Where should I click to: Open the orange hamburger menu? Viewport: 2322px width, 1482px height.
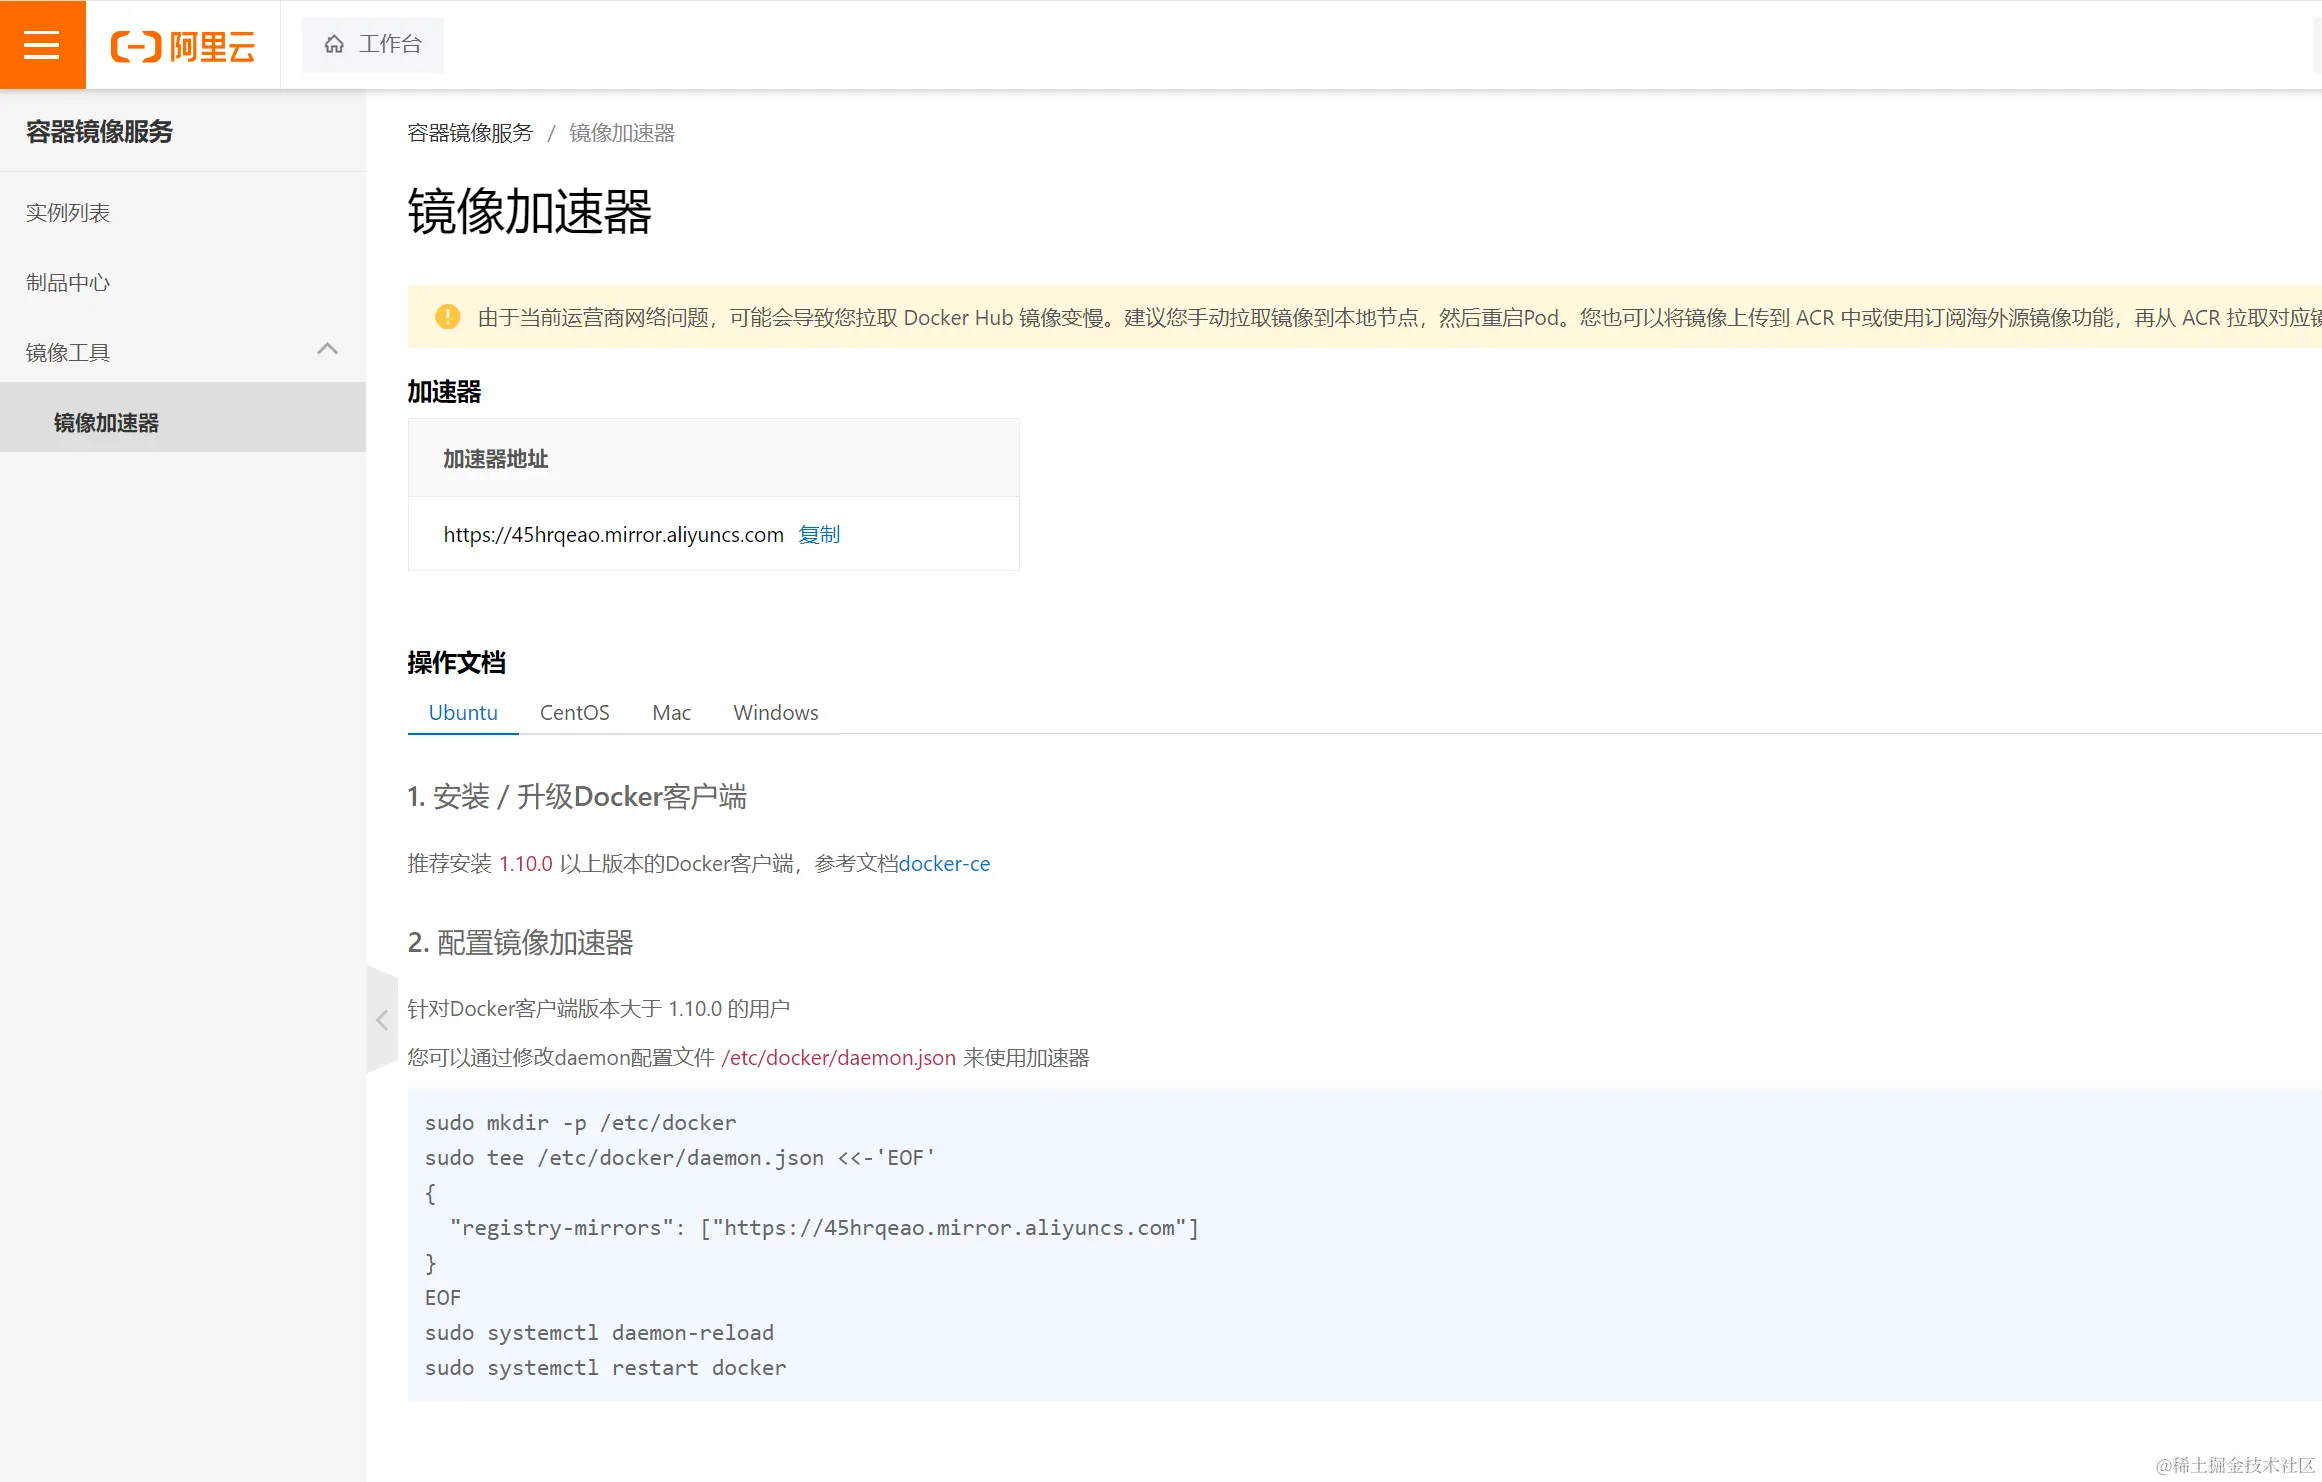click(x=42, y=45)
